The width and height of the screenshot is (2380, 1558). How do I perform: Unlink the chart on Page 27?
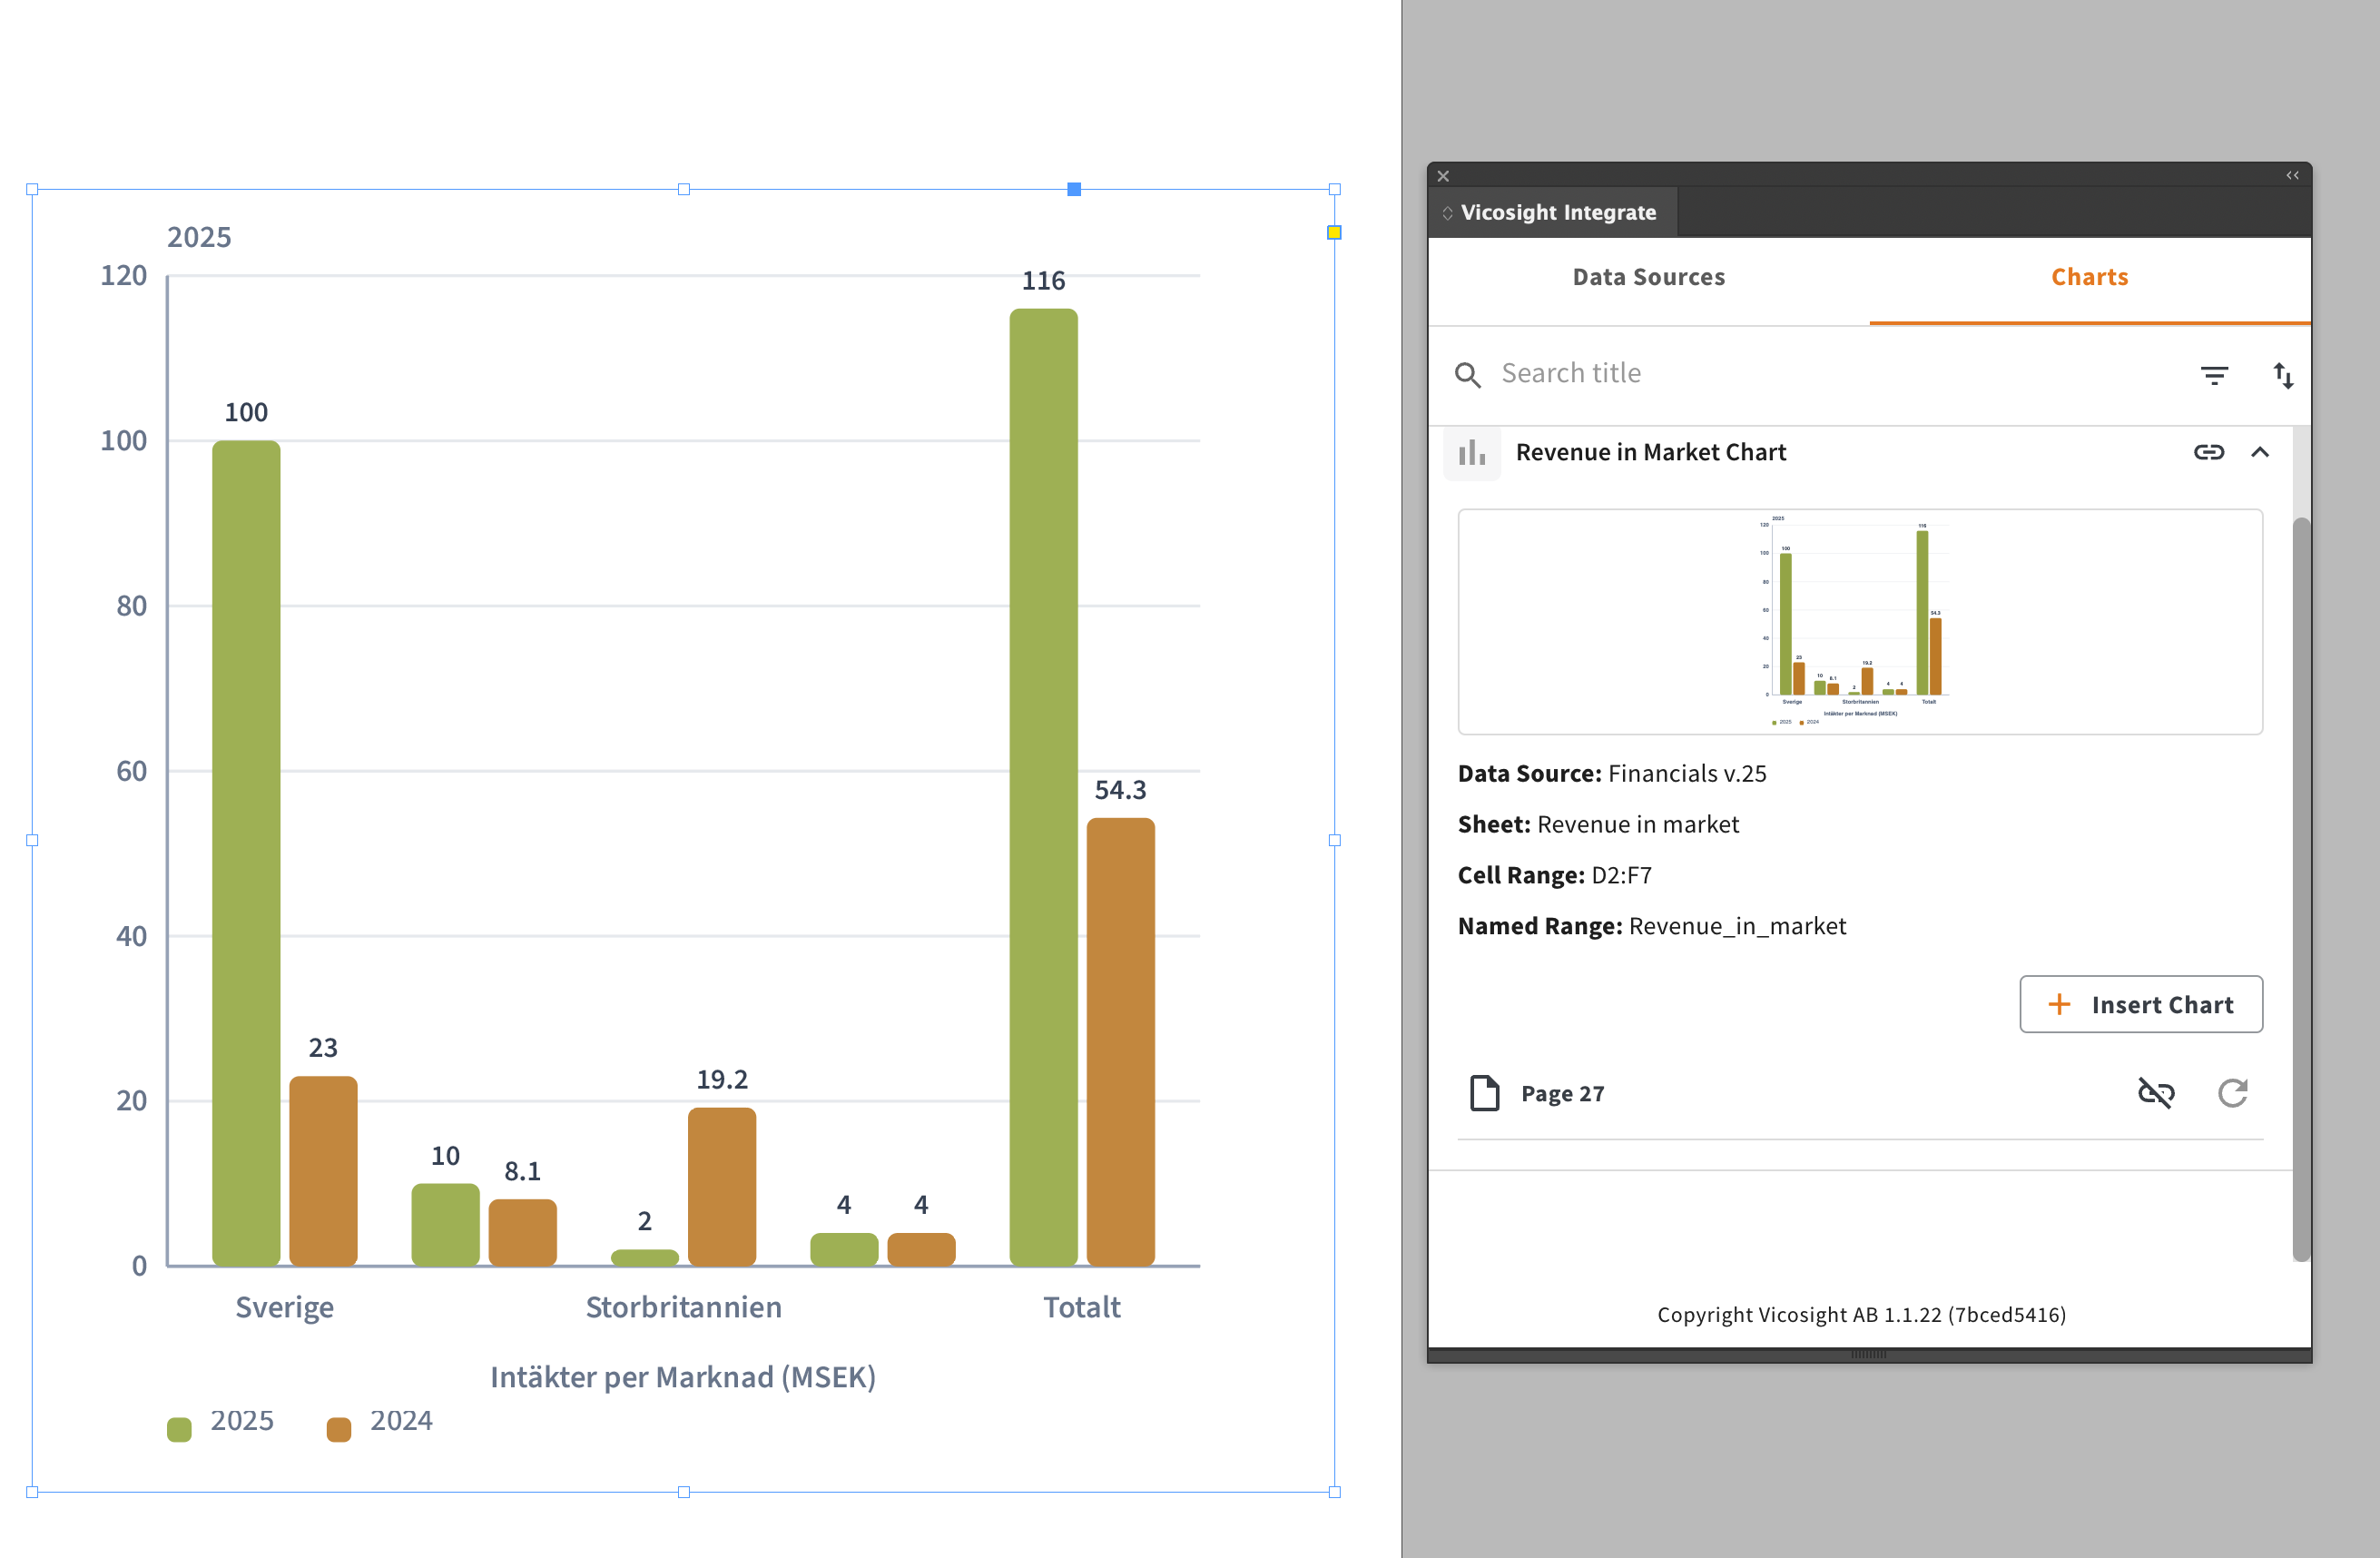tap(2155, 1092)
